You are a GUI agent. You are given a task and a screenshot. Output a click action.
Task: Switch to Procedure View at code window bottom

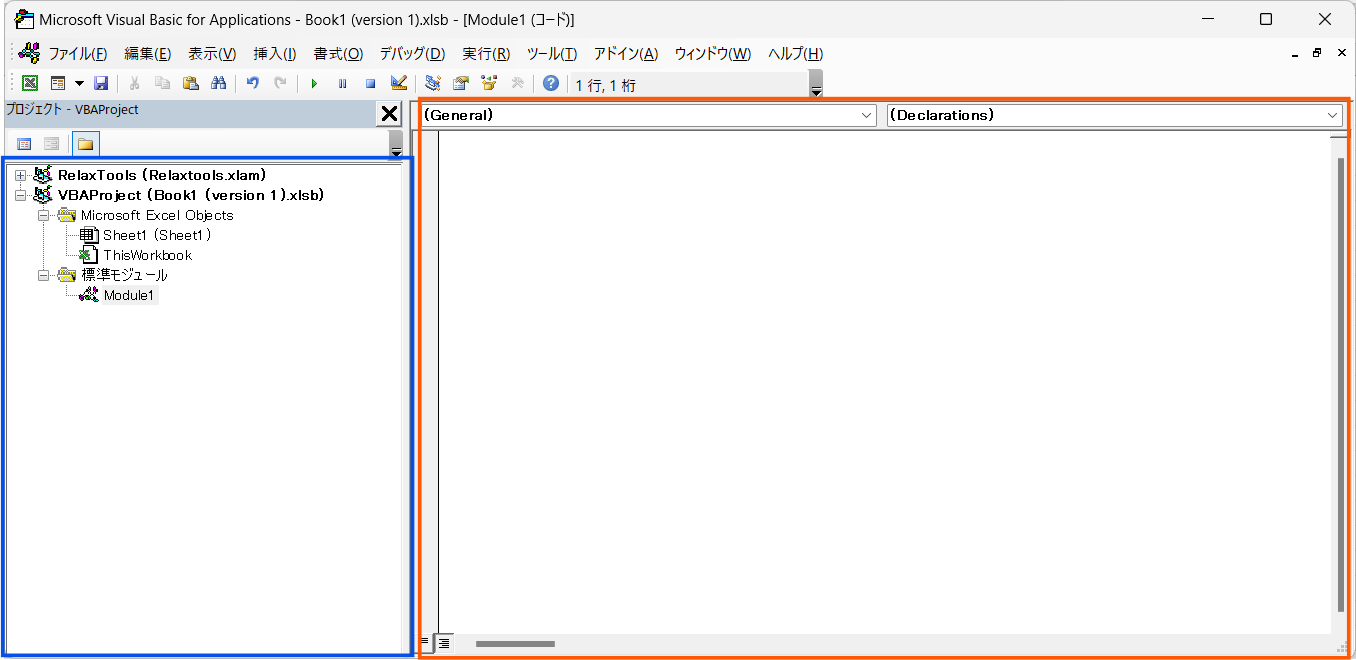pyautogui.click(x=425, y=643)
